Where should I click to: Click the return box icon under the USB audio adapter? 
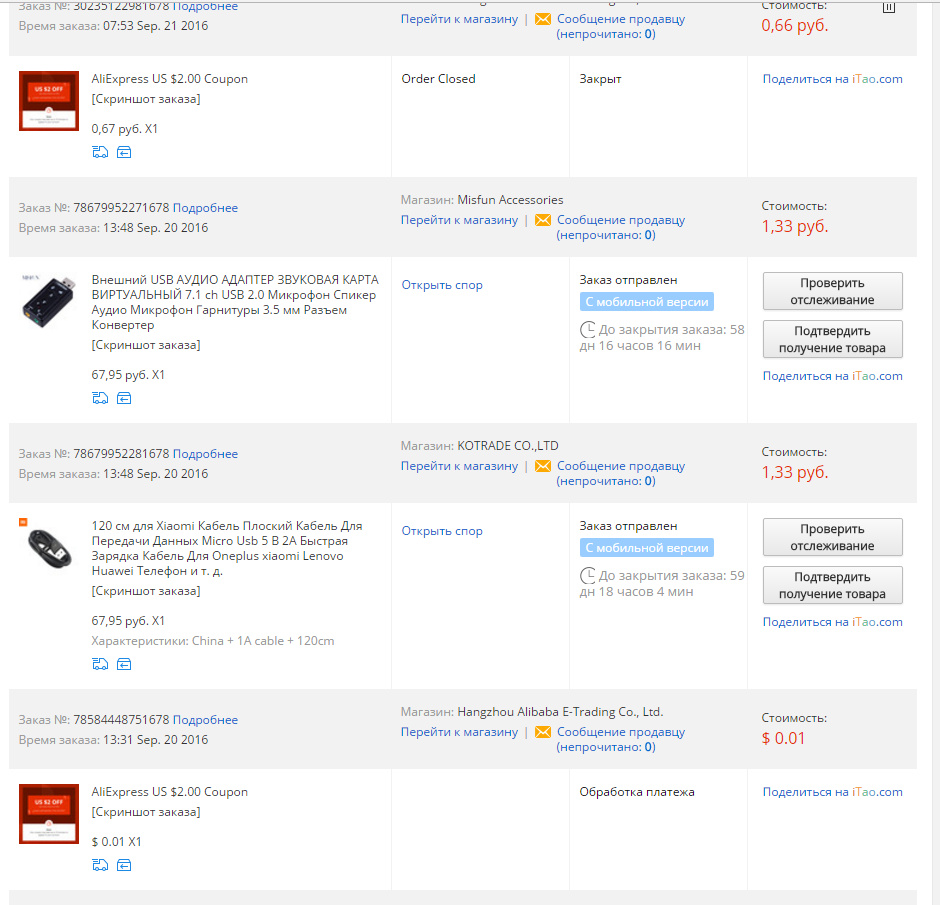pos(124,399)
